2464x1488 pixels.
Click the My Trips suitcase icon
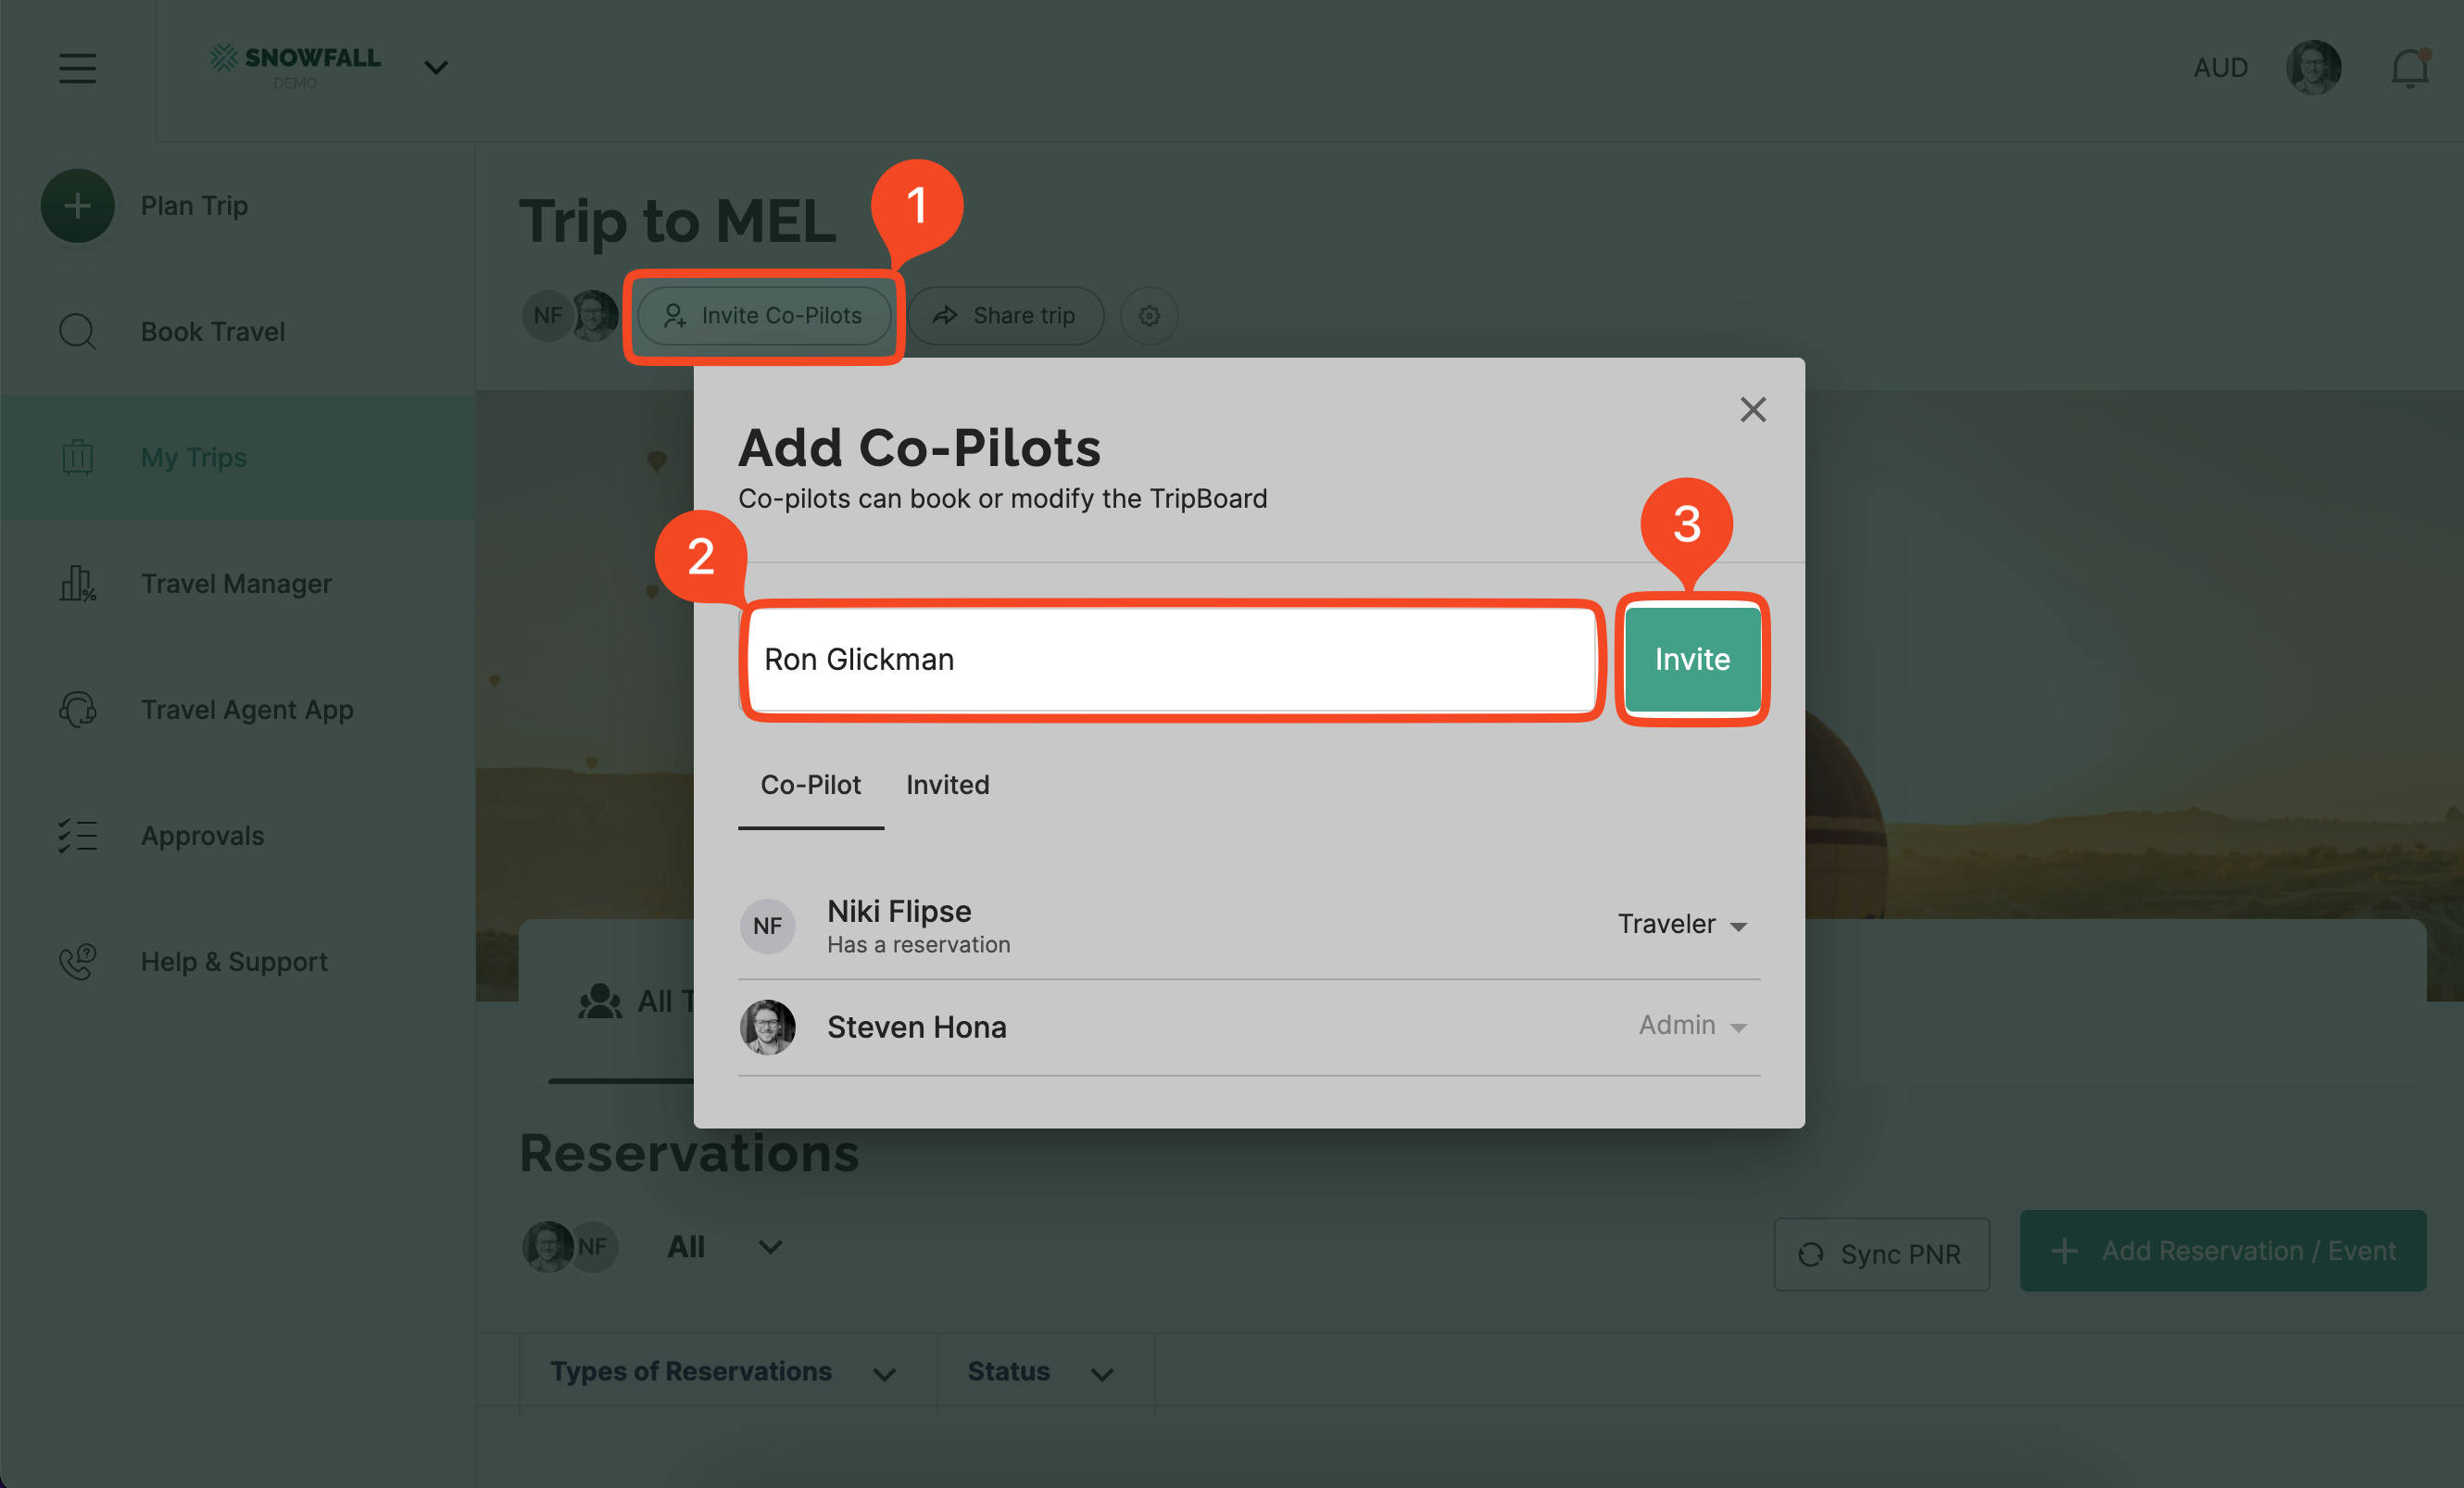(x=77, y=457)
